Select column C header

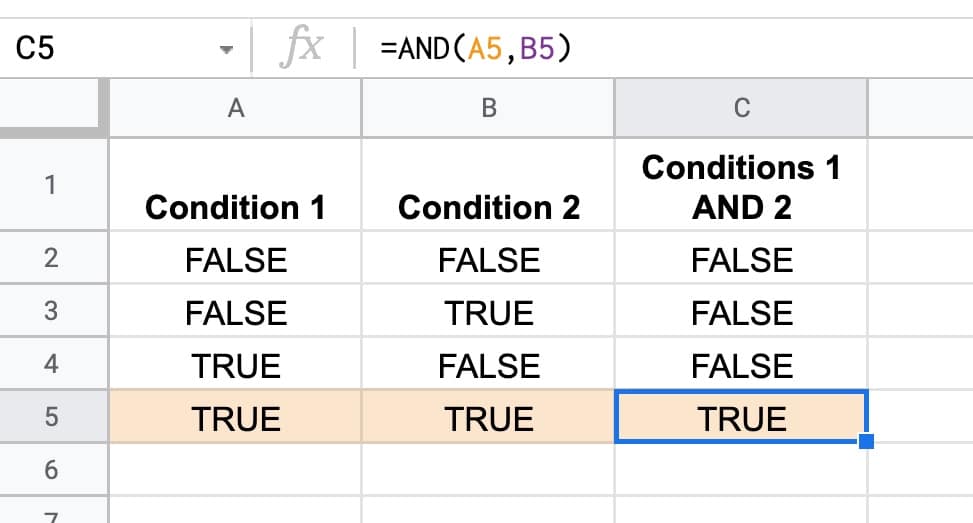(742, 108)
